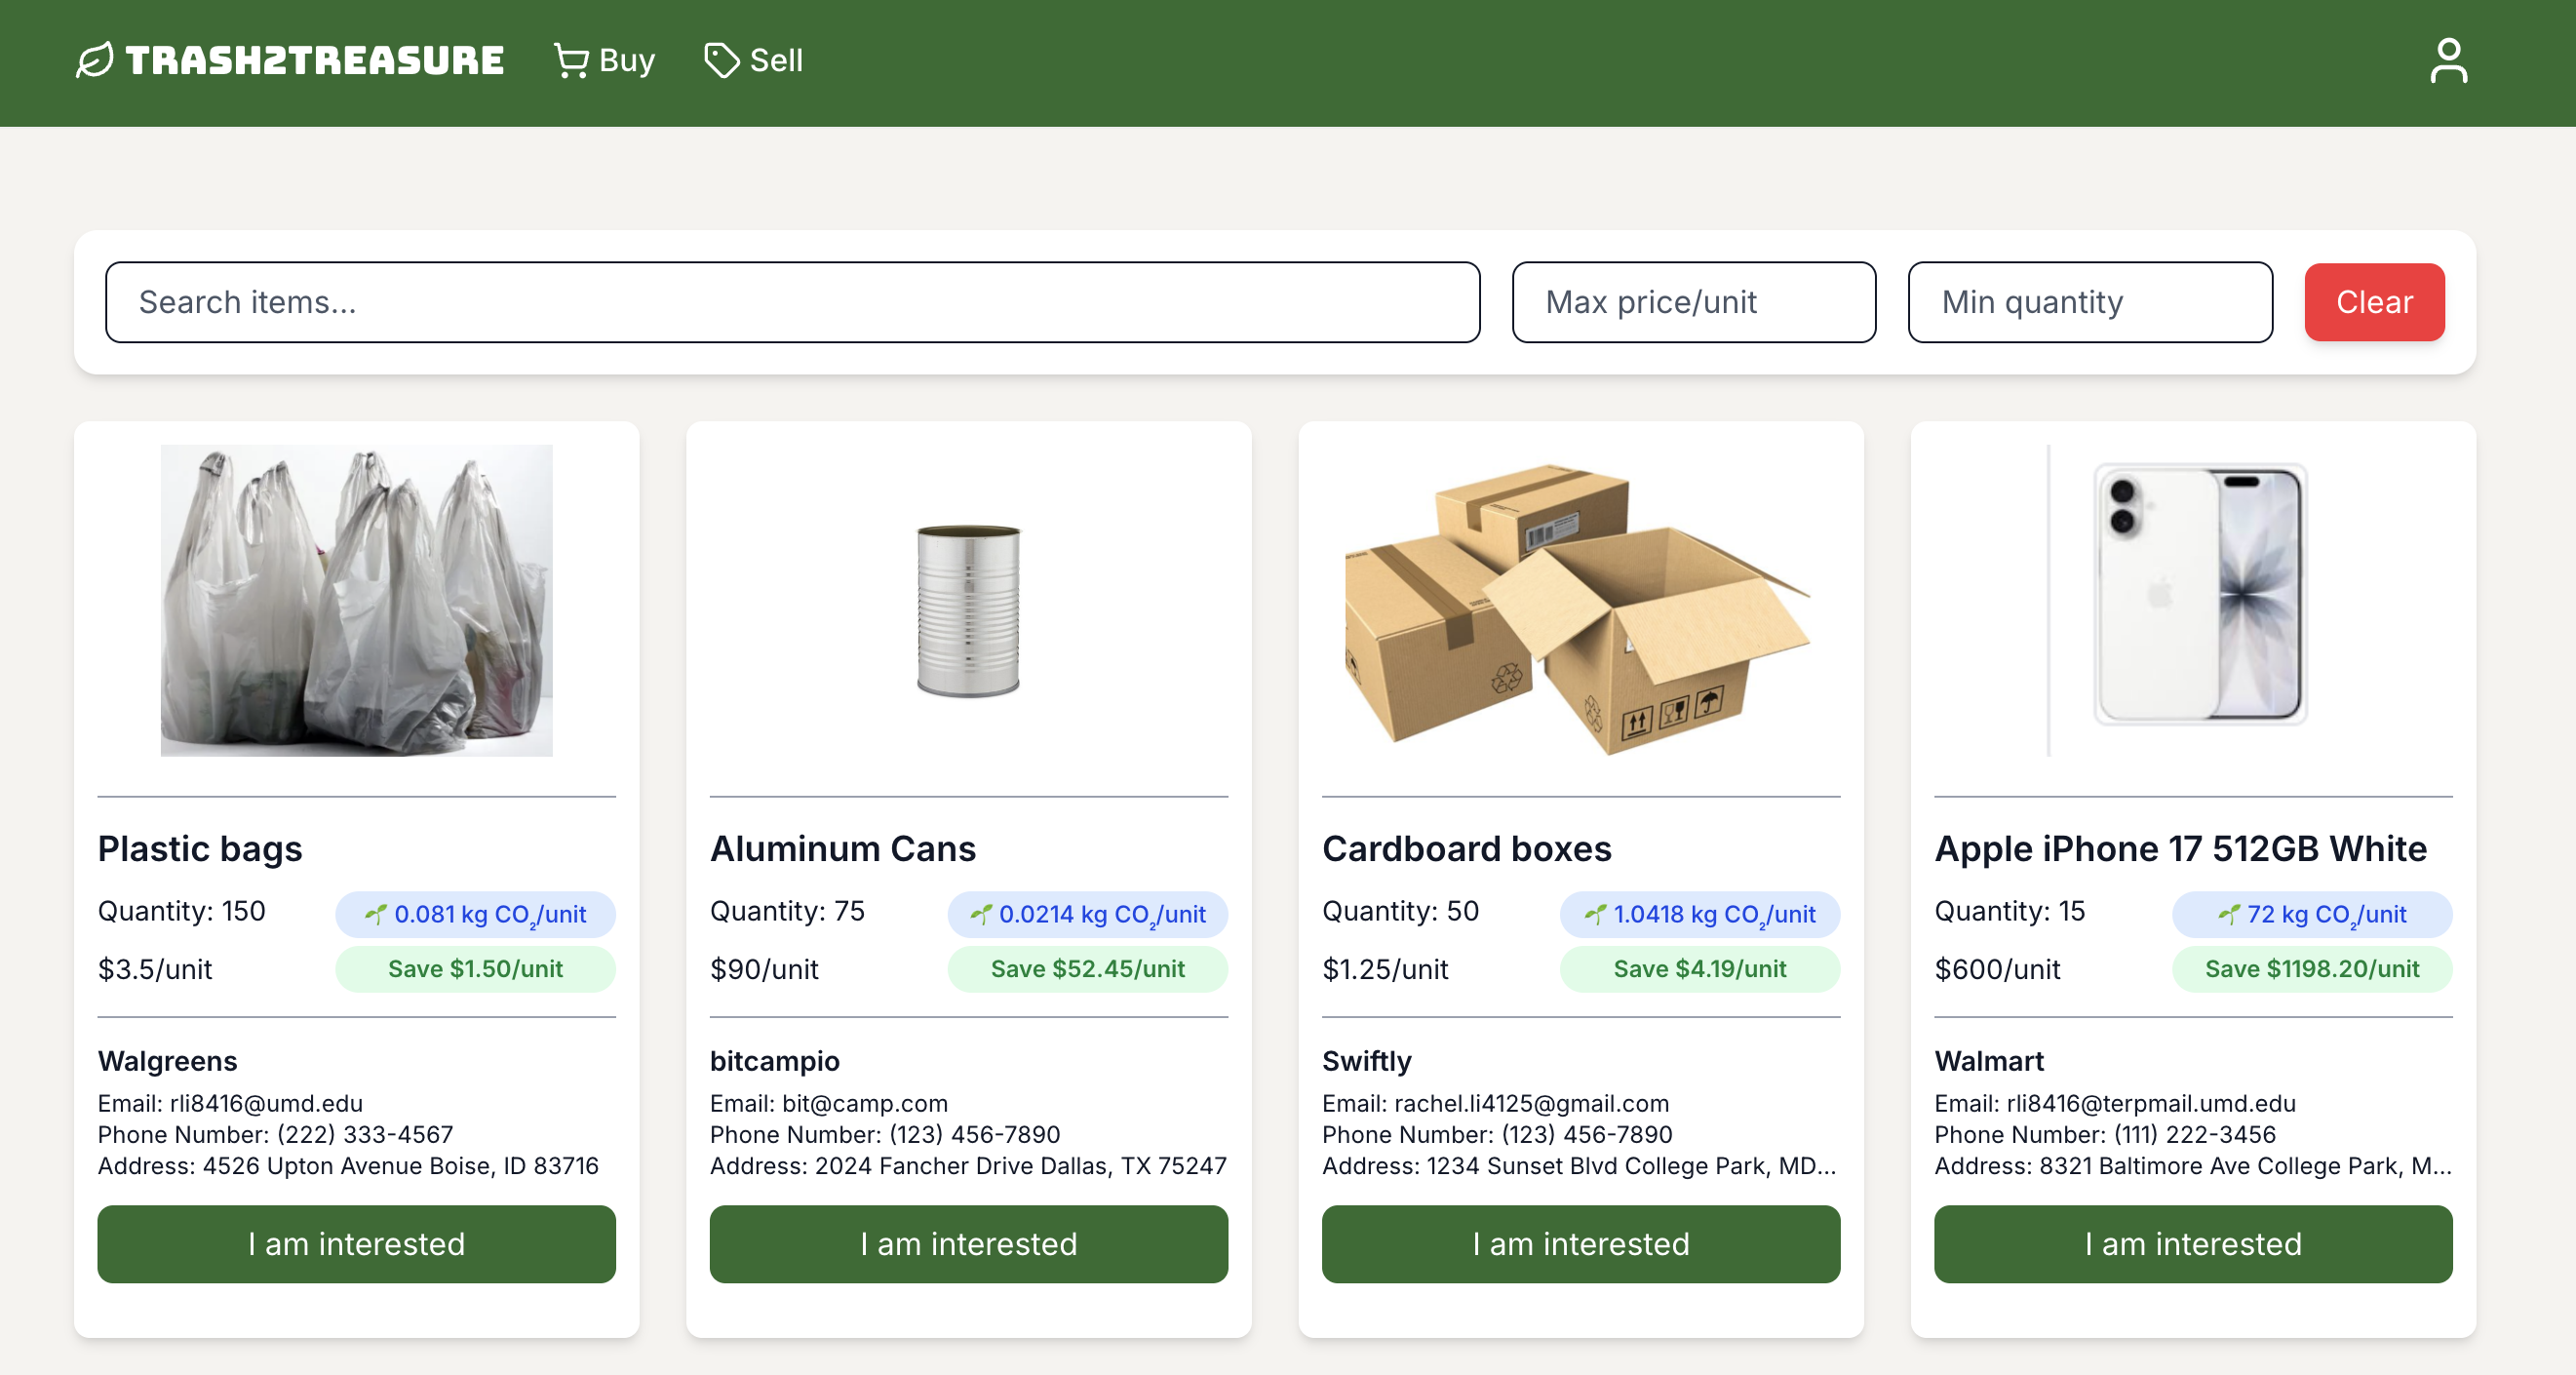Screen dimensions: 2576x1375
Task: Click the shopping cart Buy icon
Action: pyautogui.click(x=571, y=60)
